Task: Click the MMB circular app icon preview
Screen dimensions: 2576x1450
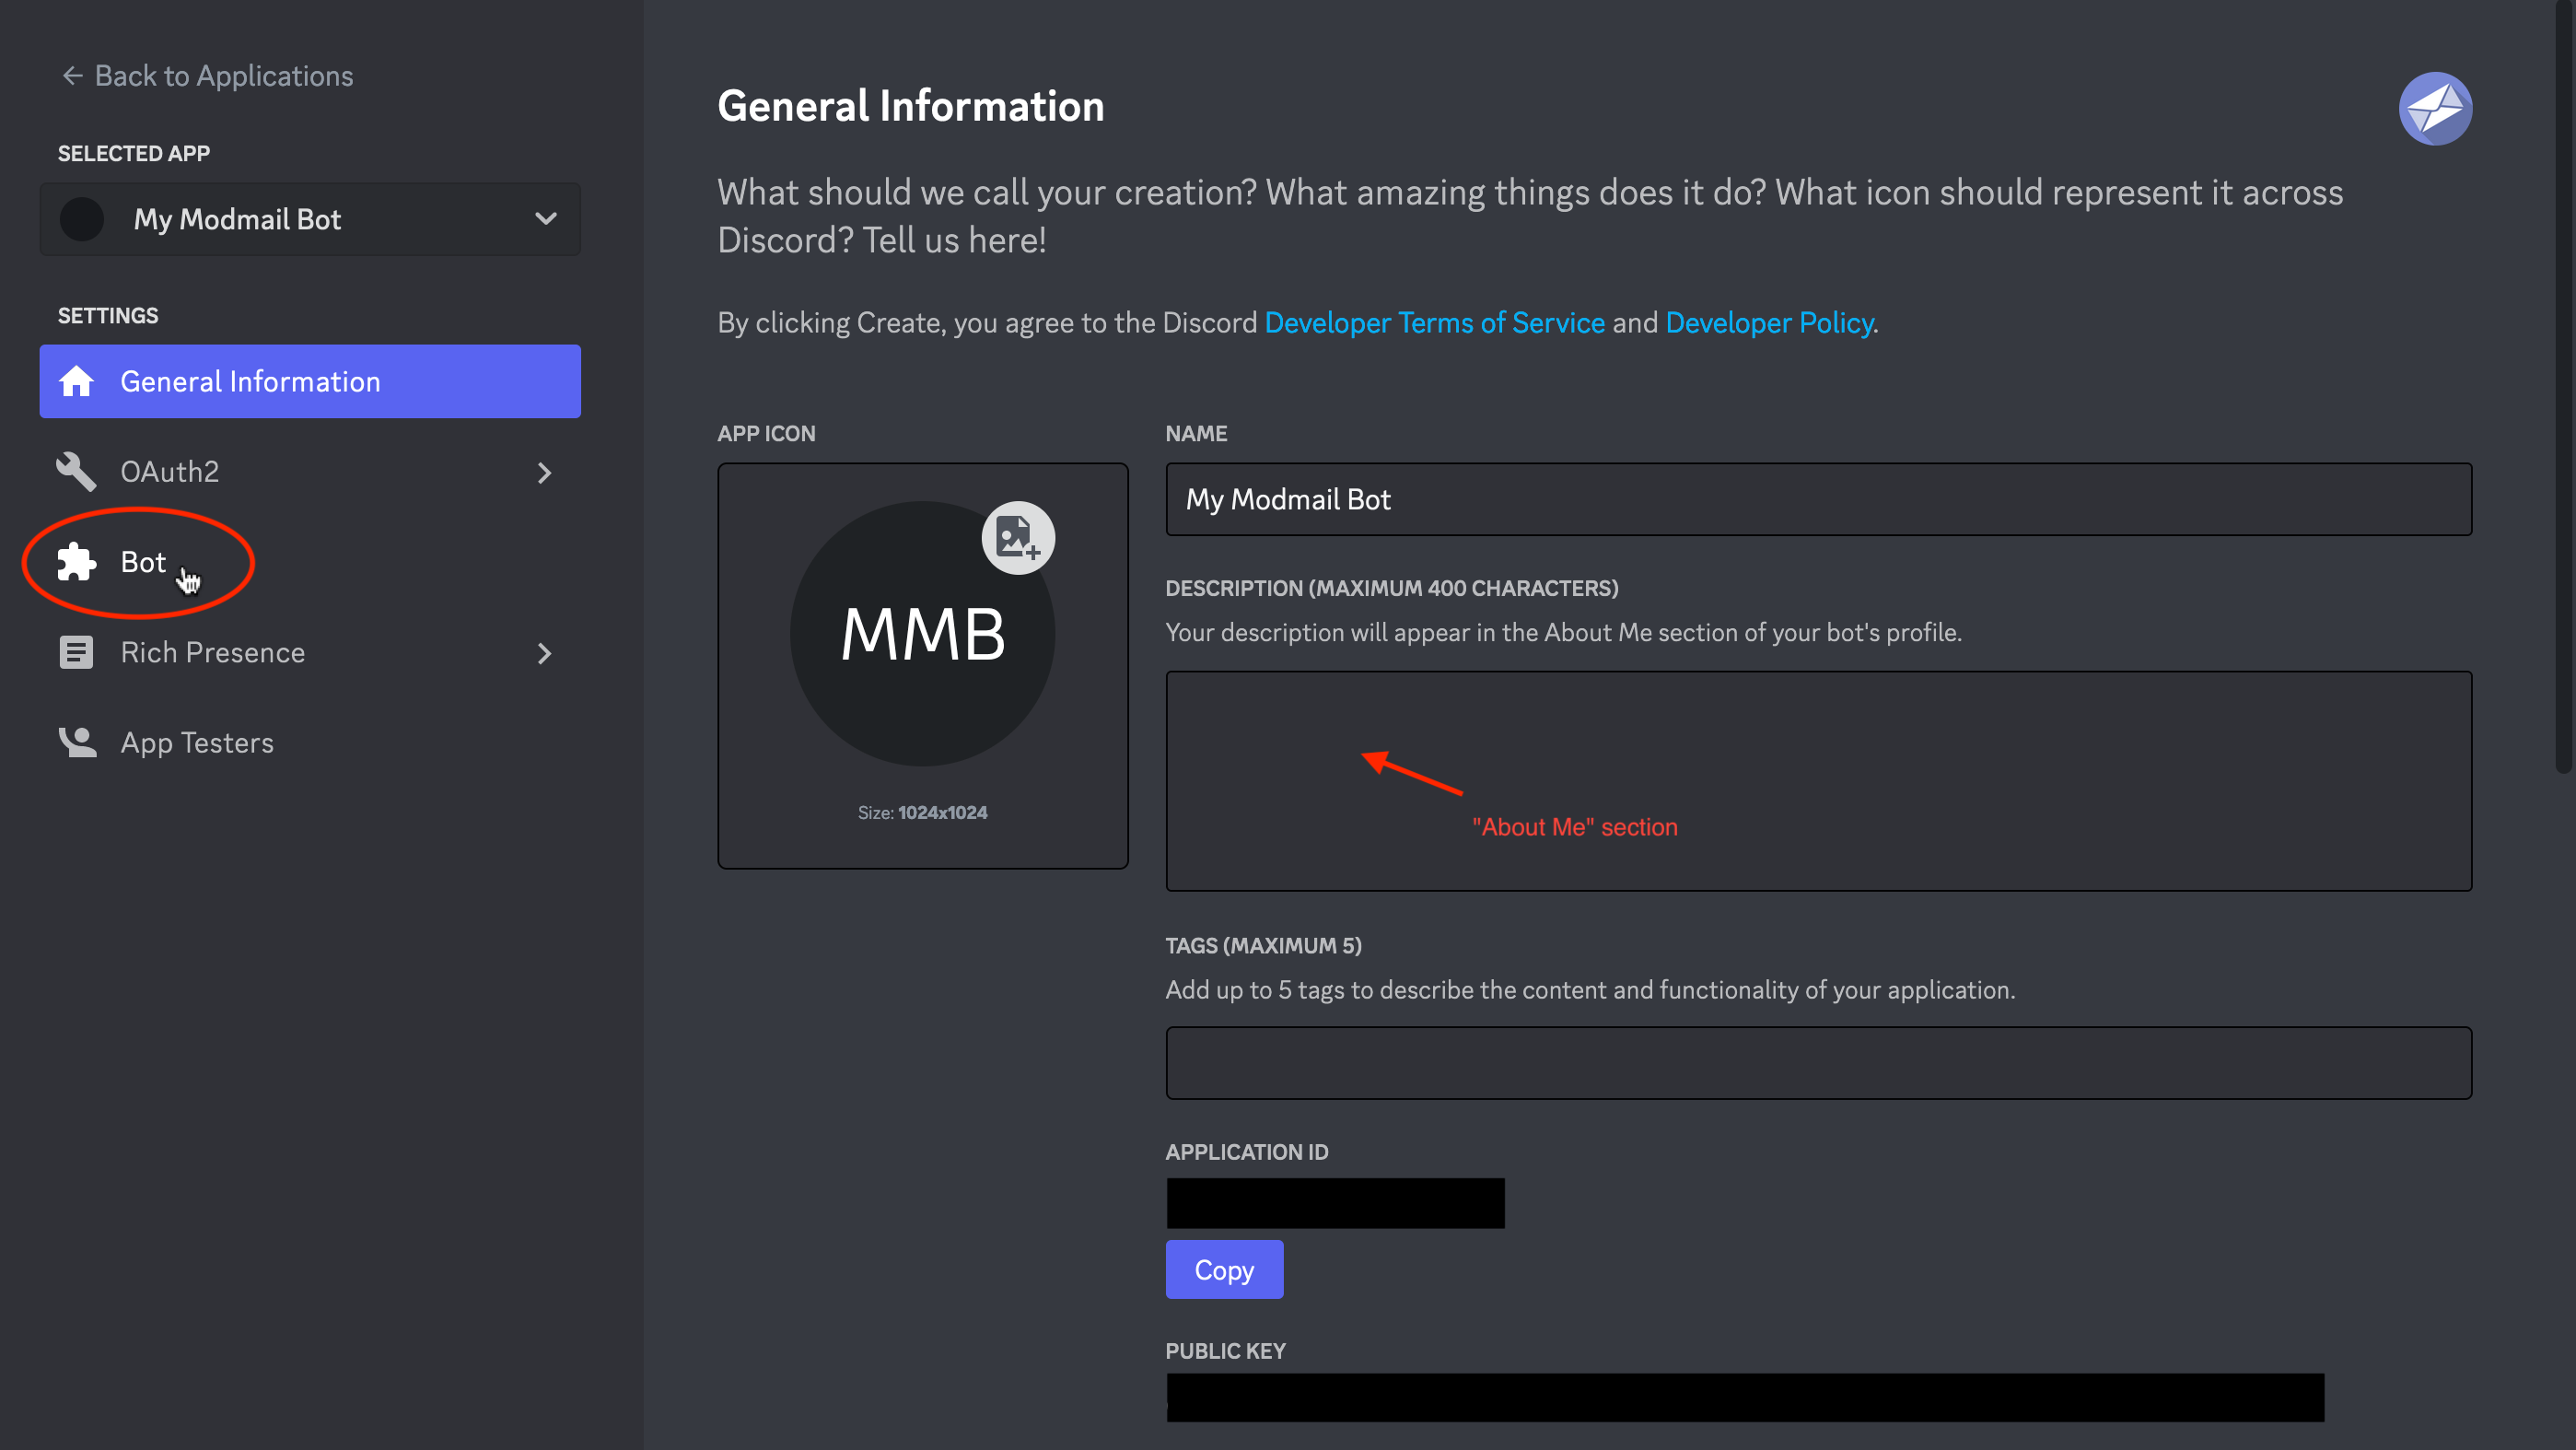Action: coord(922,635)
